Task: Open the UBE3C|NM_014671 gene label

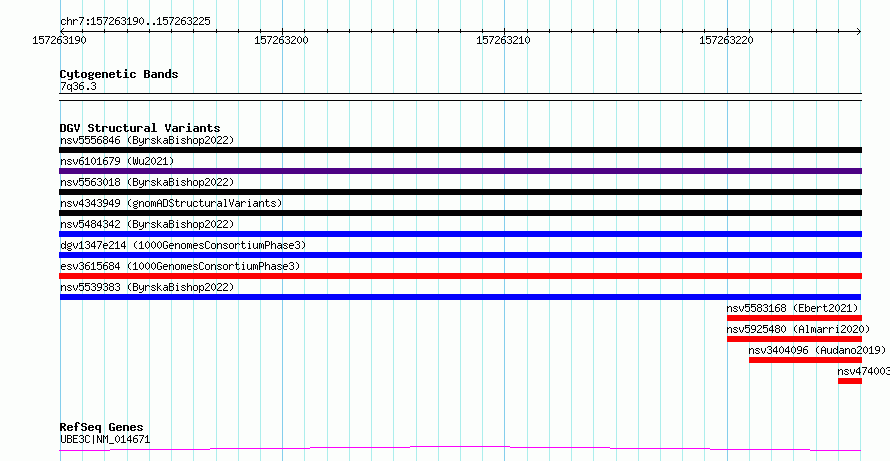Action: coord(105,439)
